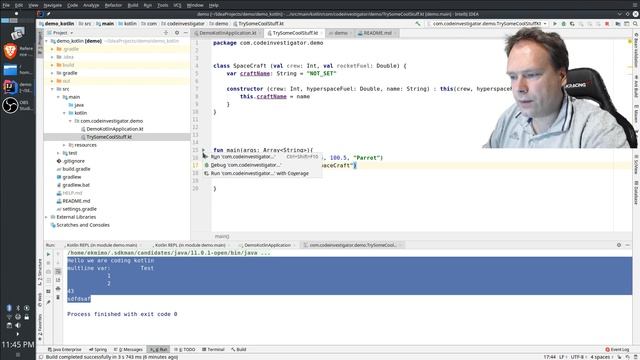Click UTF-8 encoding in status bar
Screen dimensions: 640x360
point(577,357)
